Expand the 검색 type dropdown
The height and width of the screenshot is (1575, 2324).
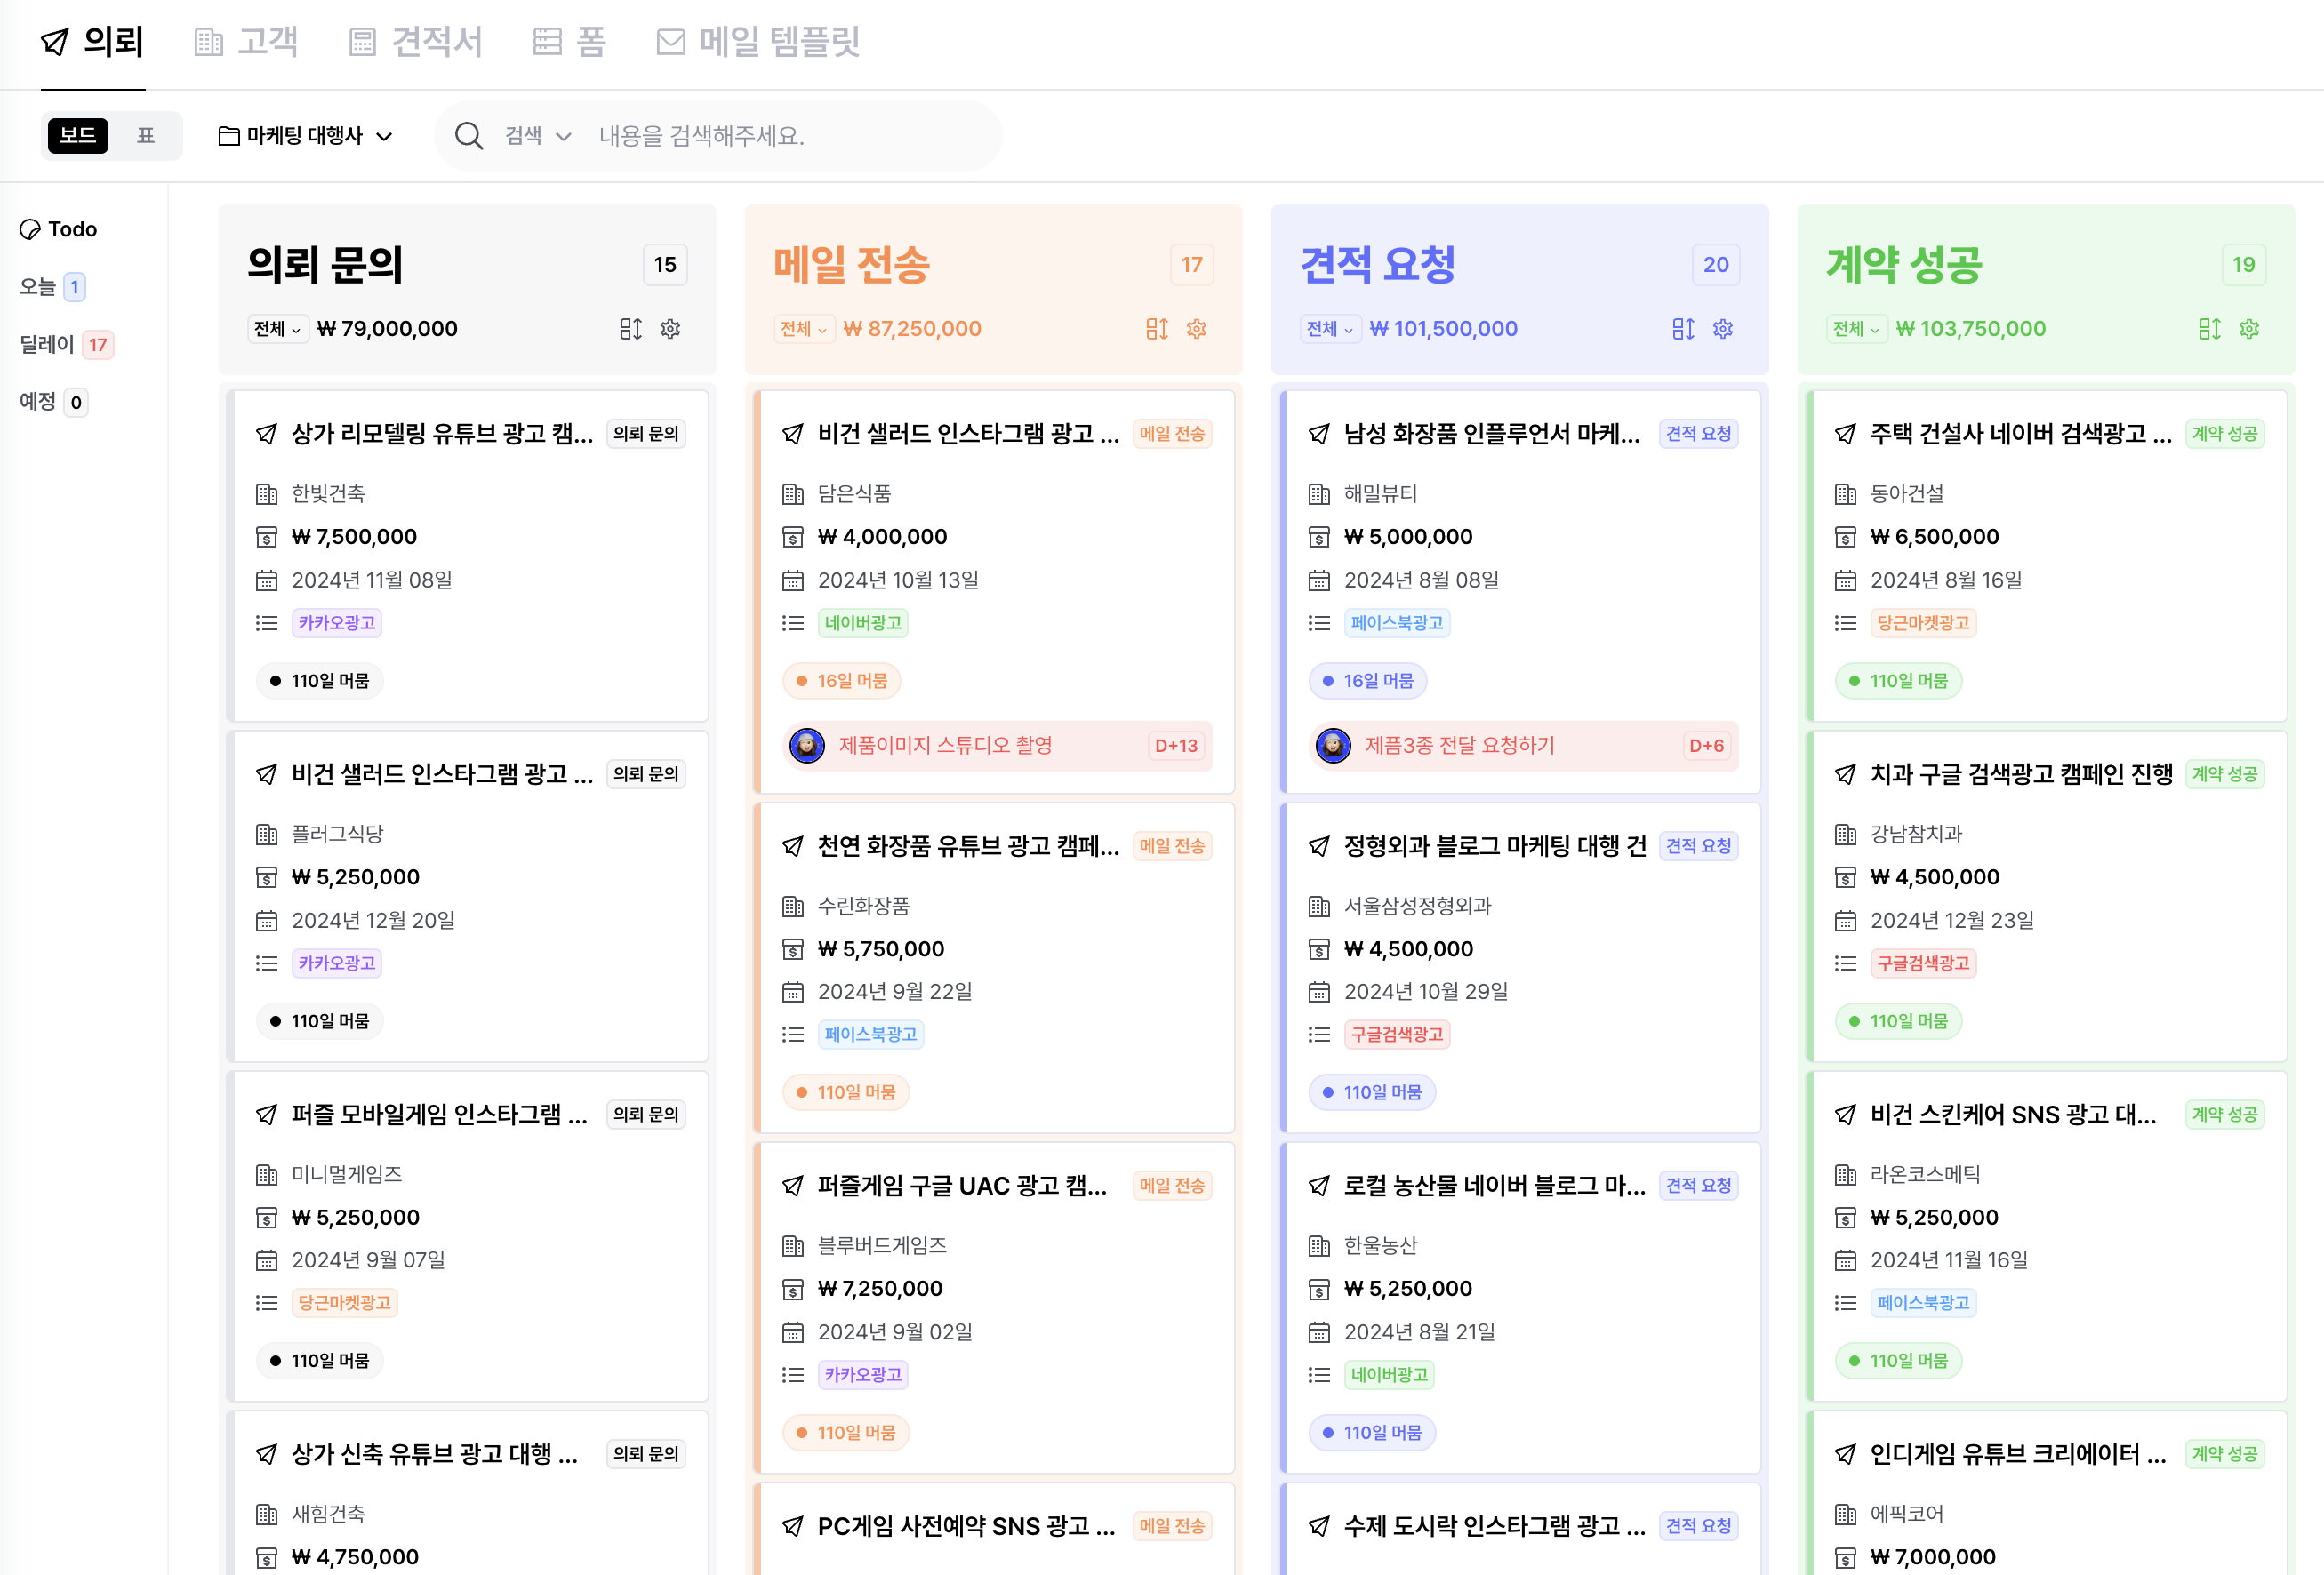coord(538,136)
